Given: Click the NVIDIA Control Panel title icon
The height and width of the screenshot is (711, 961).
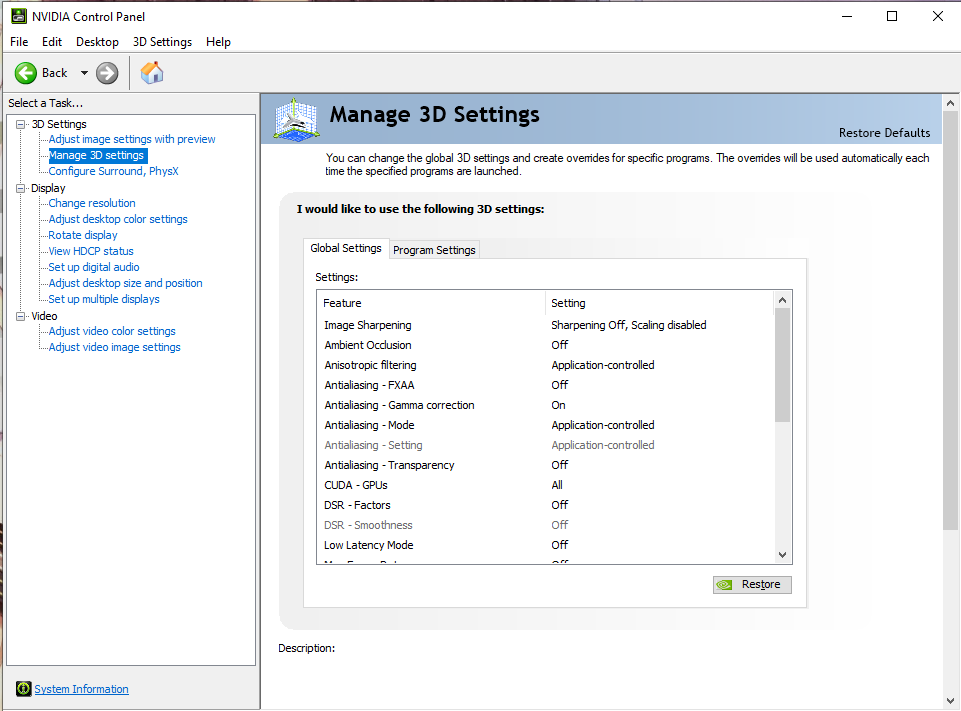Looking at the screenshot, I should [x=19, y=16].
